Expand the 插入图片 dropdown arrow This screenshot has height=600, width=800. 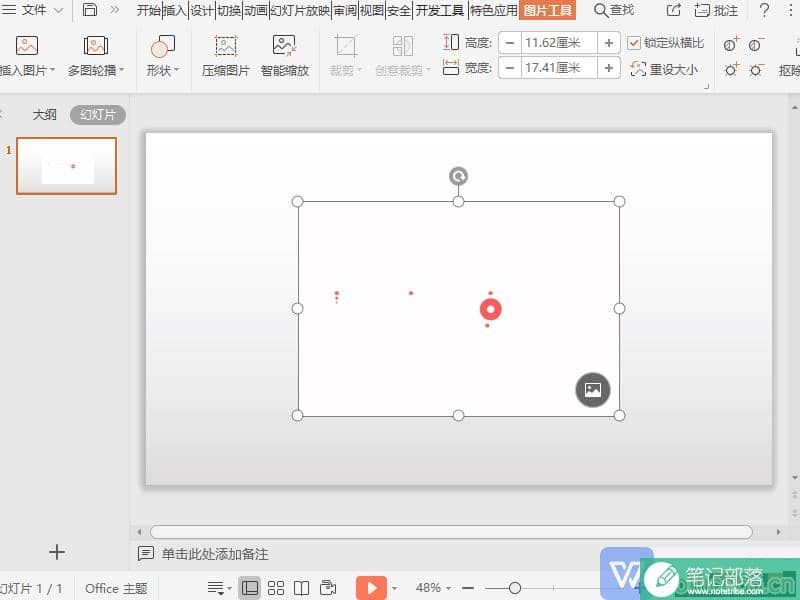click(52, 70)
